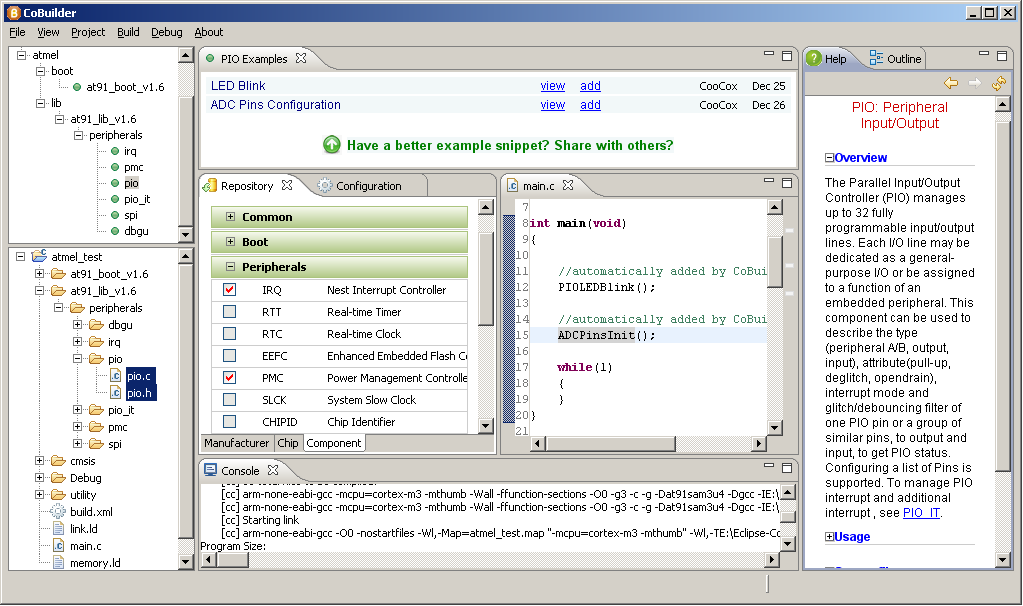The width and height of the screenshot is (1023, 606).
Task: Close the main.c editor tab
Action: (x=568, y=185)
